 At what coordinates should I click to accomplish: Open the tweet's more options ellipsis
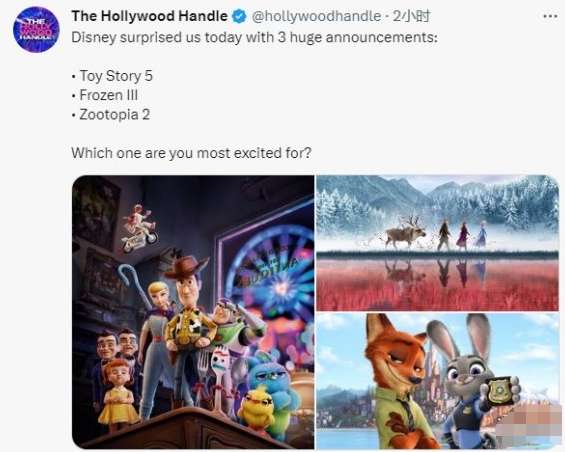(550, 16)
